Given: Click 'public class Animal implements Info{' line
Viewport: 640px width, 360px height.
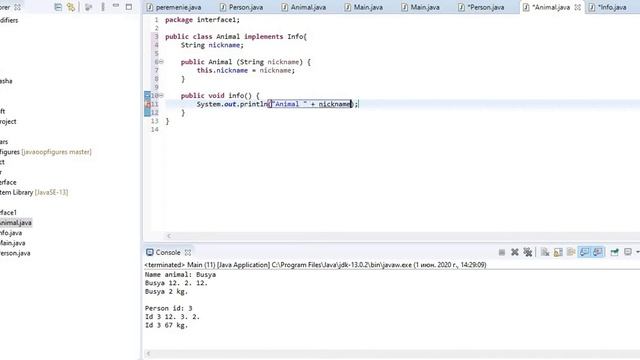Looking at the screenshot, I should pyautogui.click(x=236, y=36).
